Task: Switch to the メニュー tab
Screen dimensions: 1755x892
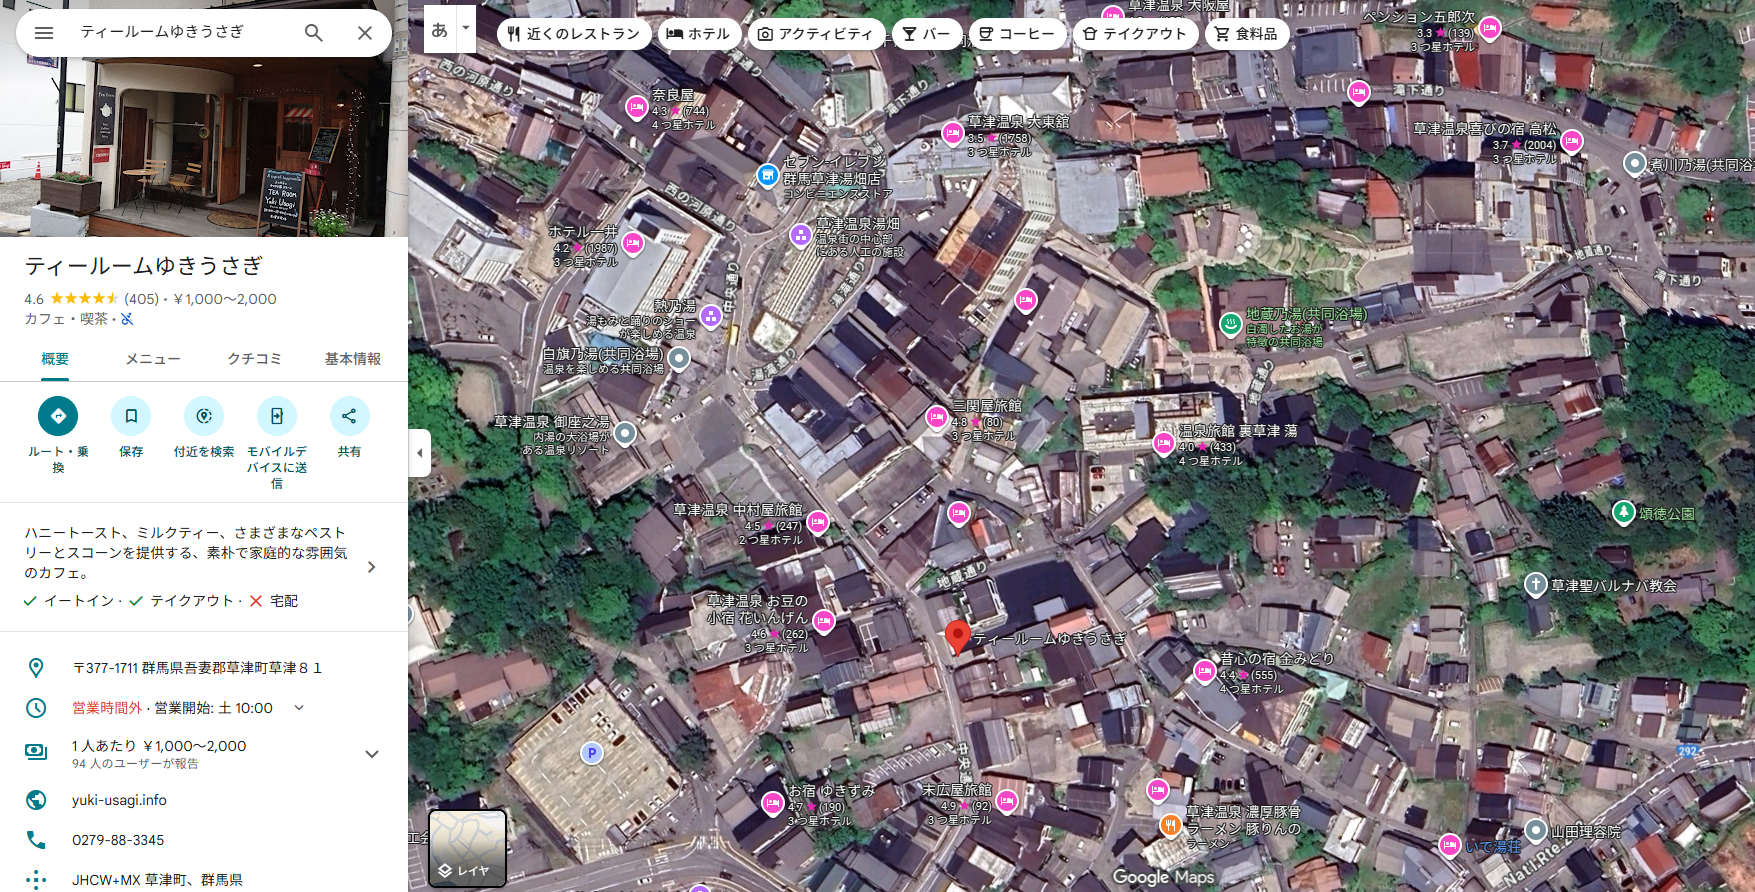Action: [x=153, y=359]
